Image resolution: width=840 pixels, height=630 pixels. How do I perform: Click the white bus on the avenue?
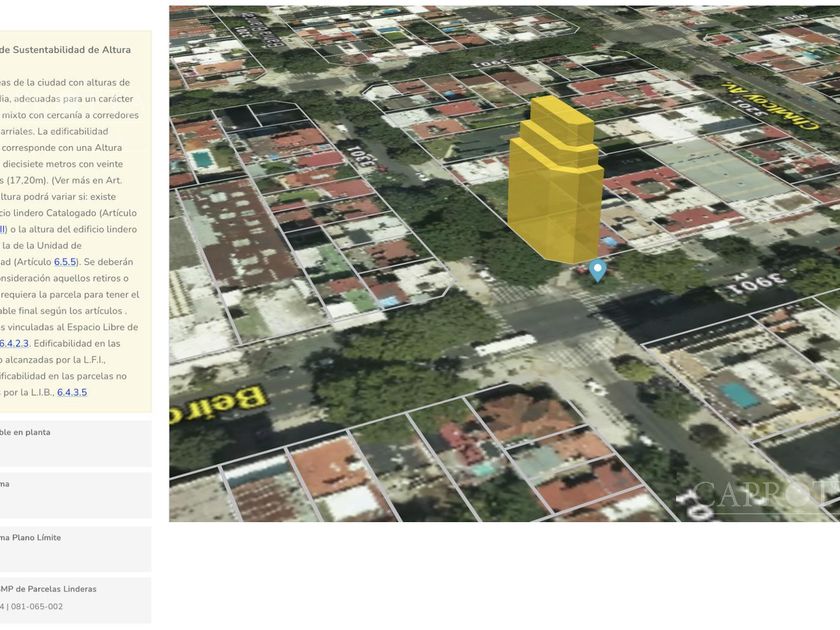[x=506, y=344]
